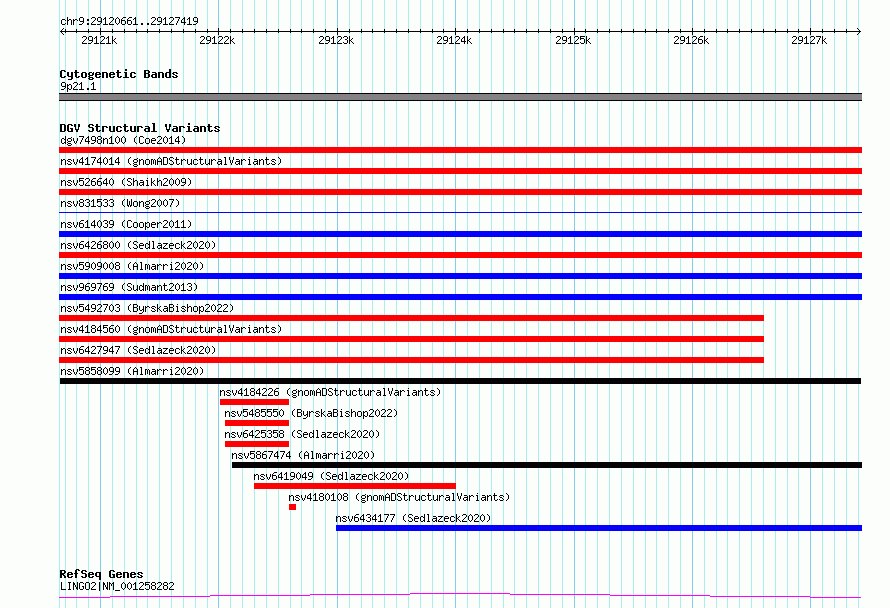Select nsv6426800 (Sedlazeck2020) variant label
The width and height of the screenshot is (890, 608).
point(138,245)
